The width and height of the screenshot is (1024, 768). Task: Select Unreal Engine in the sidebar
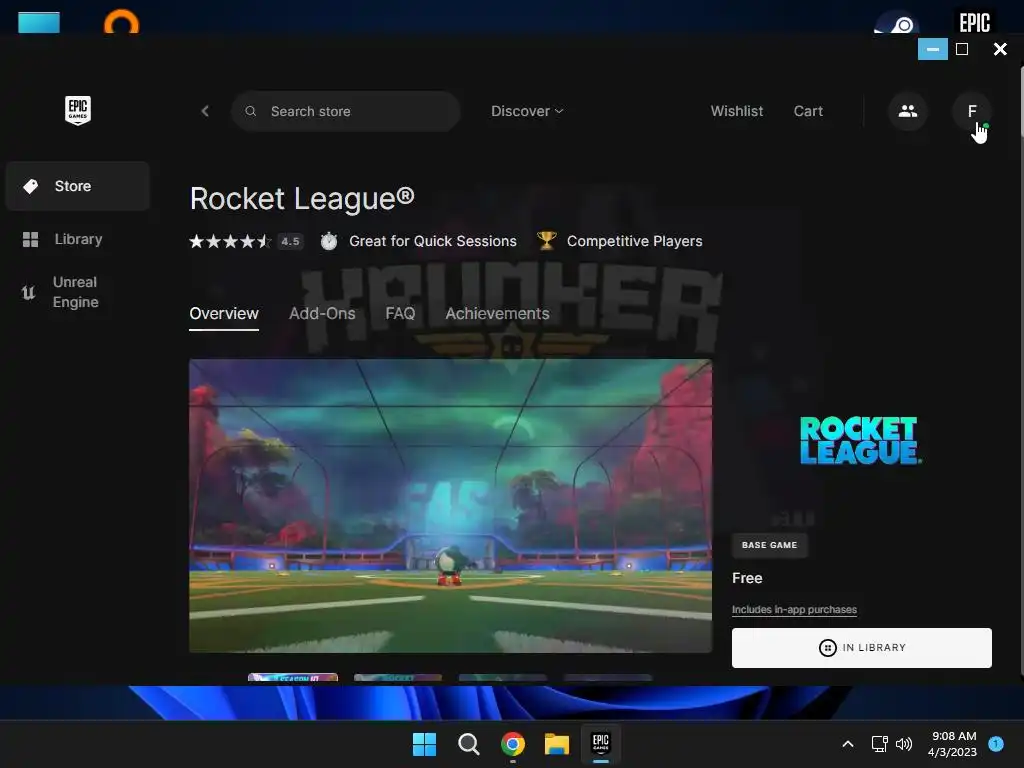click(78, 292)
